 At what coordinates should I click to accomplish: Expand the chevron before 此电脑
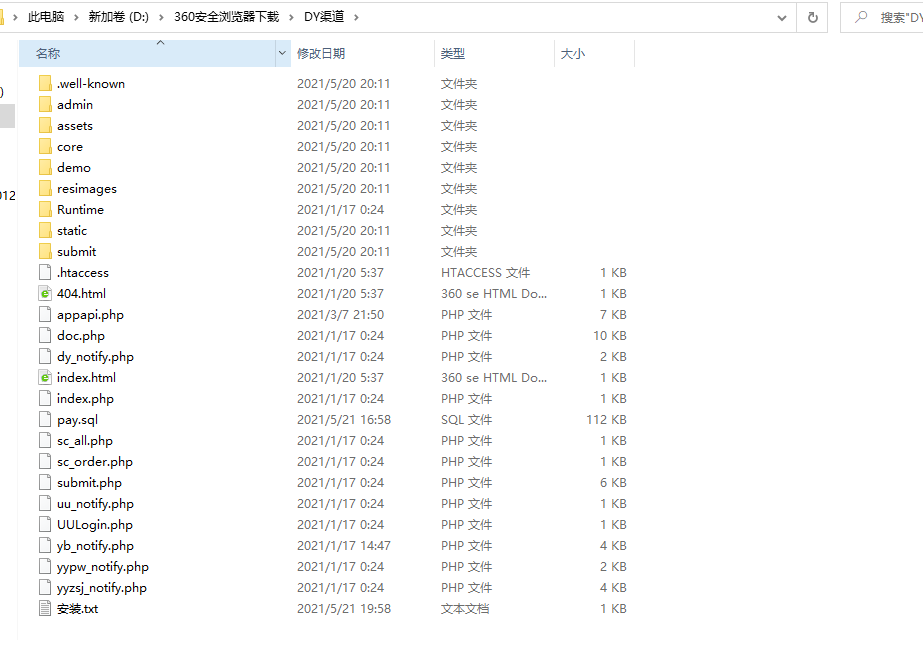(x=15, y=18)
